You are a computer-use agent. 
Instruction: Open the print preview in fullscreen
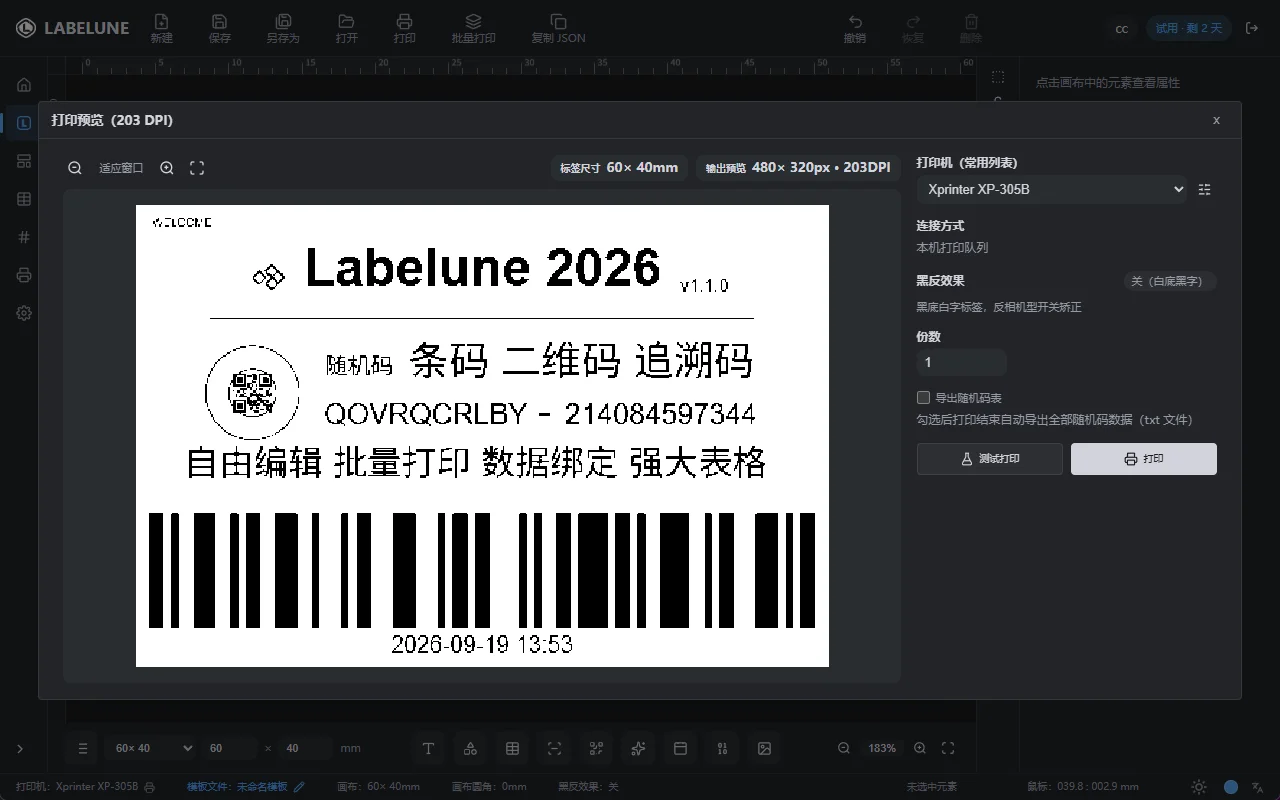pos(197,168)
